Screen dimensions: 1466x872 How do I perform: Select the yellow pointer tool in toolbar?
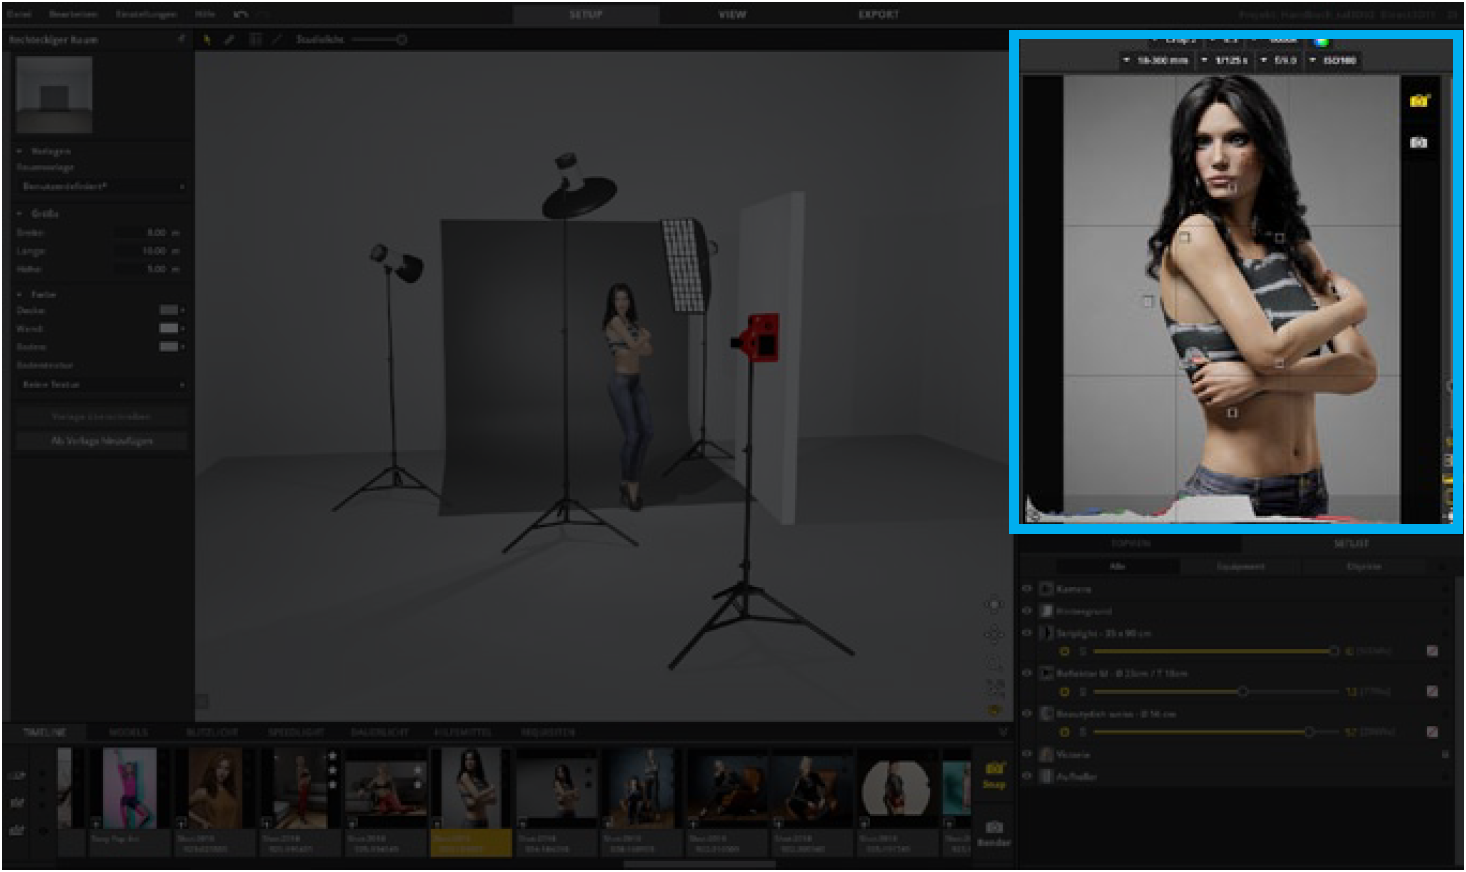[207, 40]
